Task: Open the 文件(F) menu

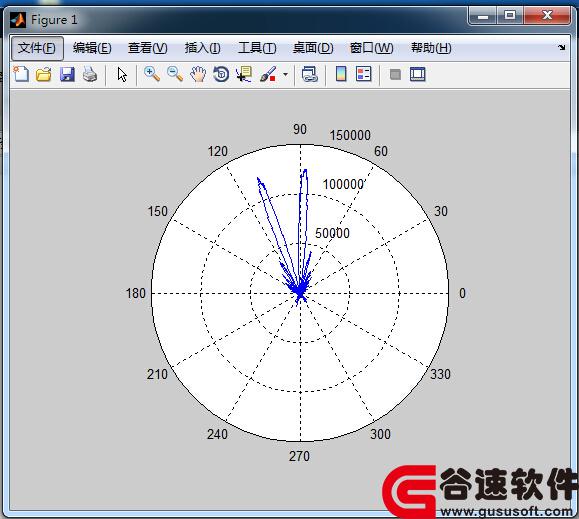Action: click(37, 48)
